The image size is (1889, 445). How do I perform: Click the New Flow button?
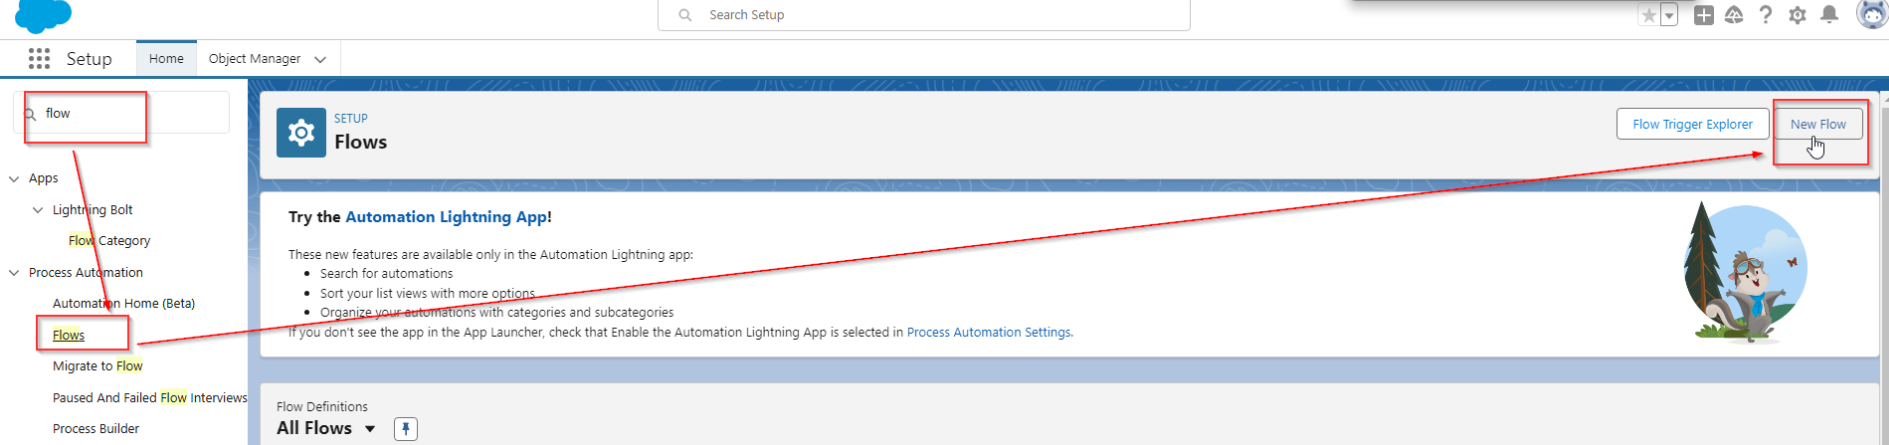[x=1817, y=124]
